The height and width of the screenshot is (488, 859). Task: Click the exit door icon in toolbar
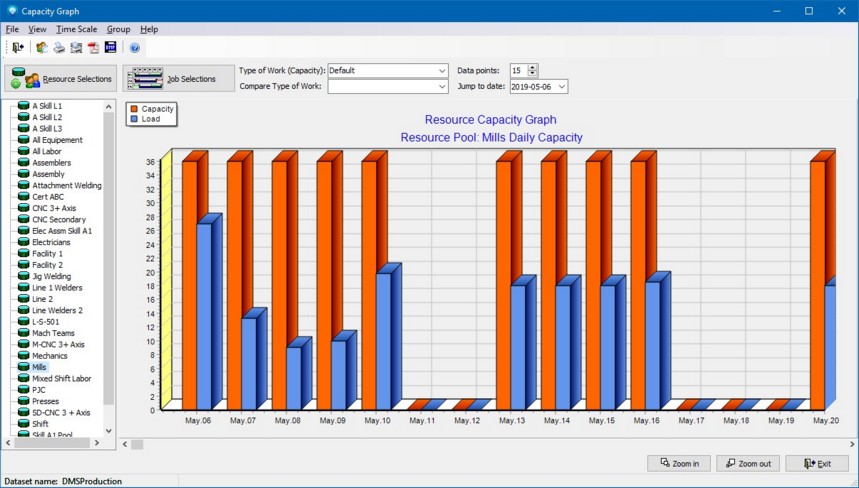18,47
